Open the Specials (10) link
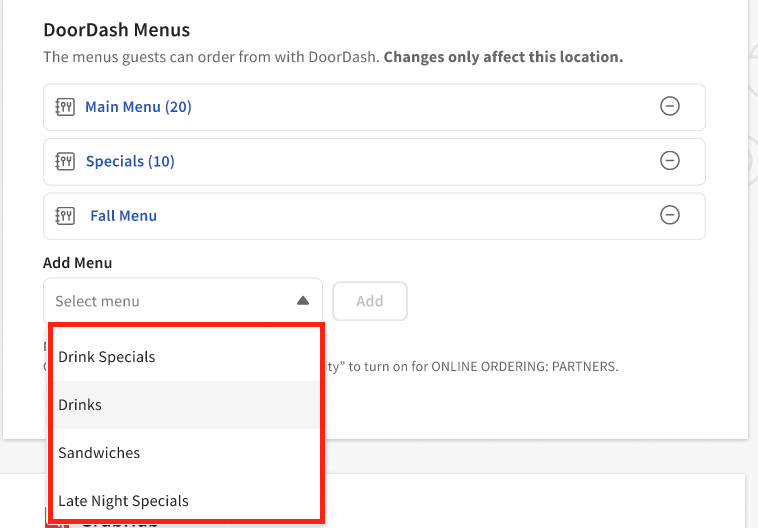758x528 pixels. pos(130,161)
